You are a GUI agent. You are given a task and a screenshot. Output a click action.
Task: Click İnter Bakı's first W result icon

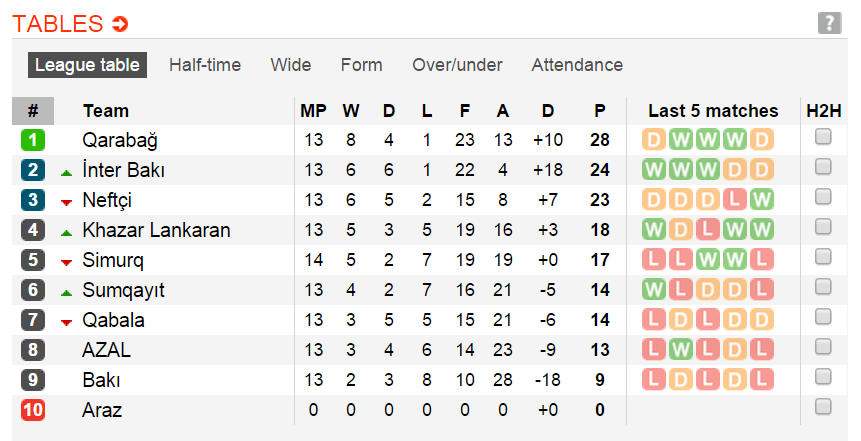point(655,170)
